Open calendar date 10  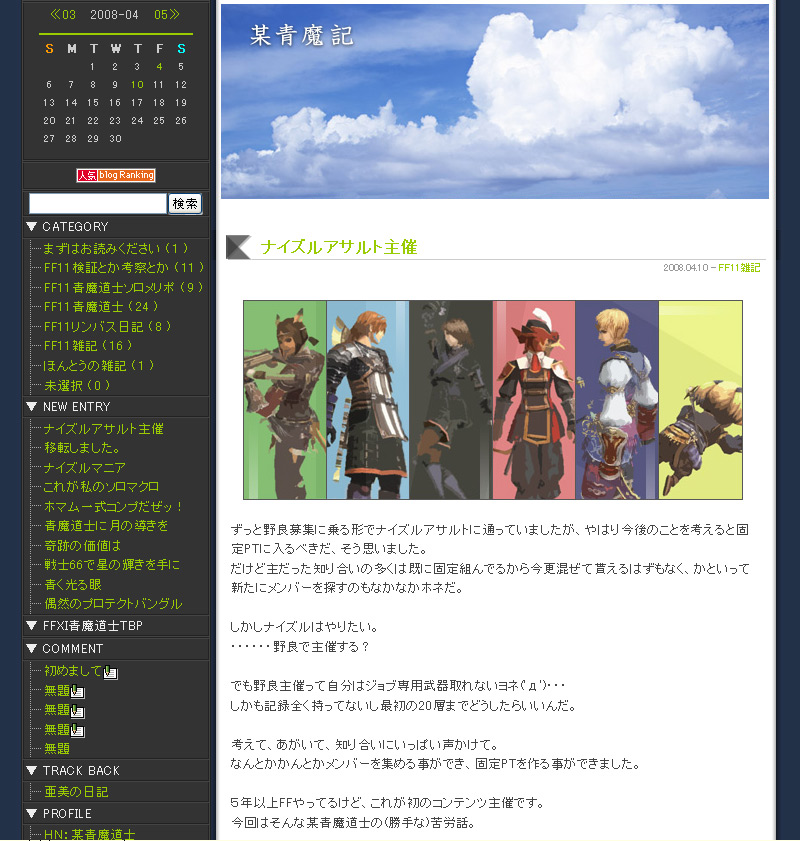click(x=137, y=85)
